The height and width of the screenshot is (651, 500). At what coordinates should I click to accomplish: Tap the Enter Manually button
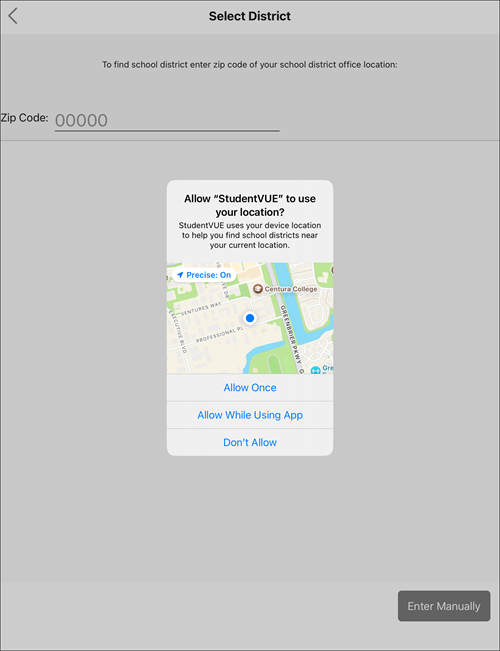click(444, 606)
